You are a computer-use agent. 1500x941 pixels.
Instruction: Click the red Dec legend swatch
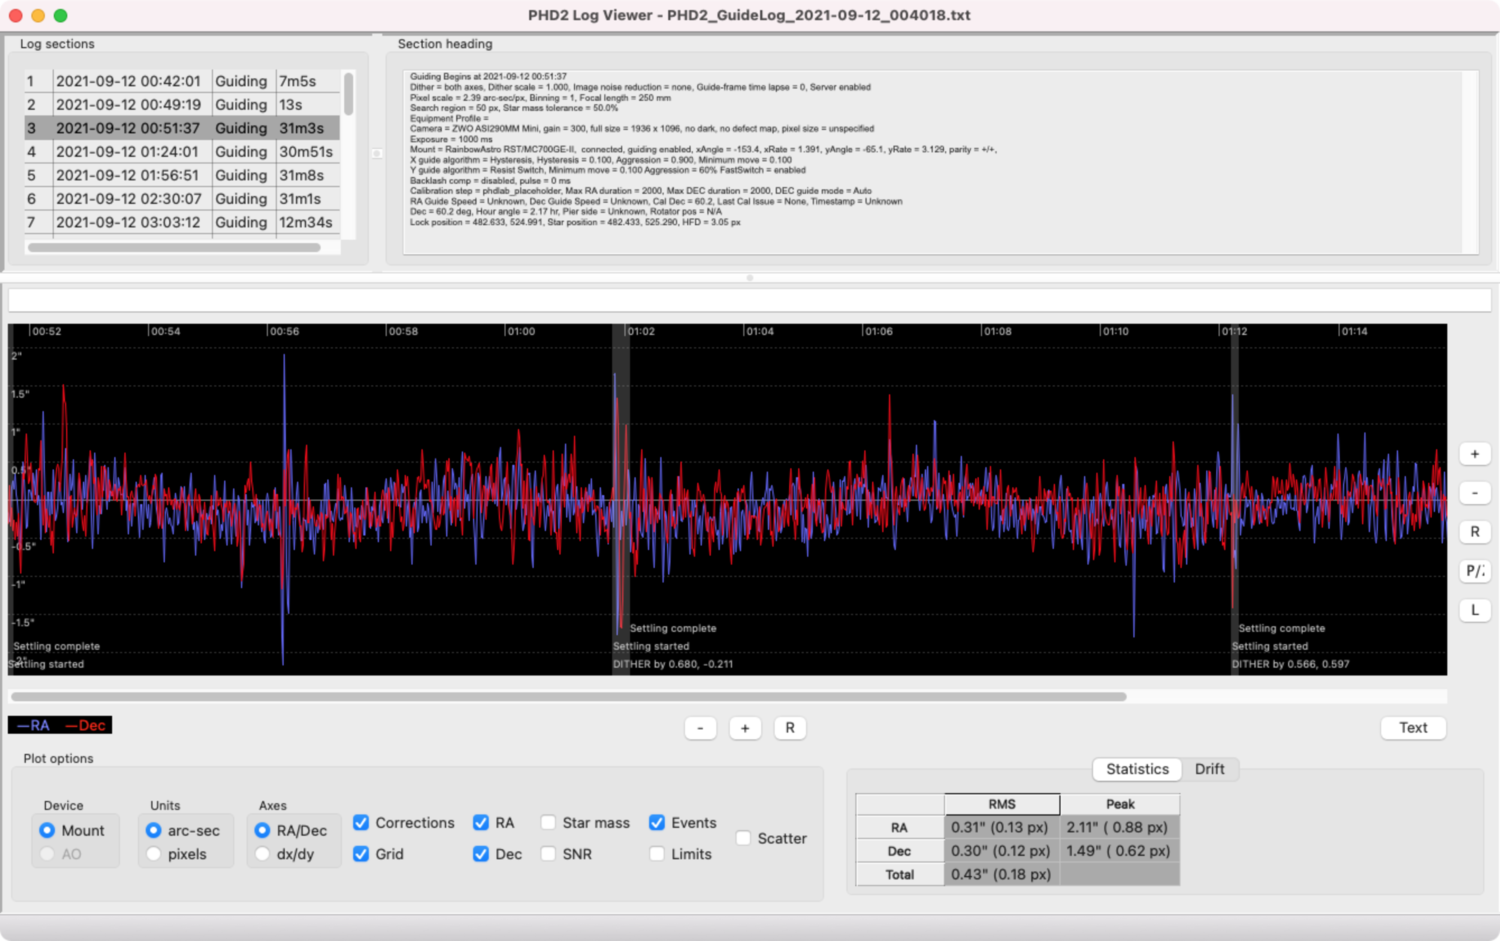(87, 725)
